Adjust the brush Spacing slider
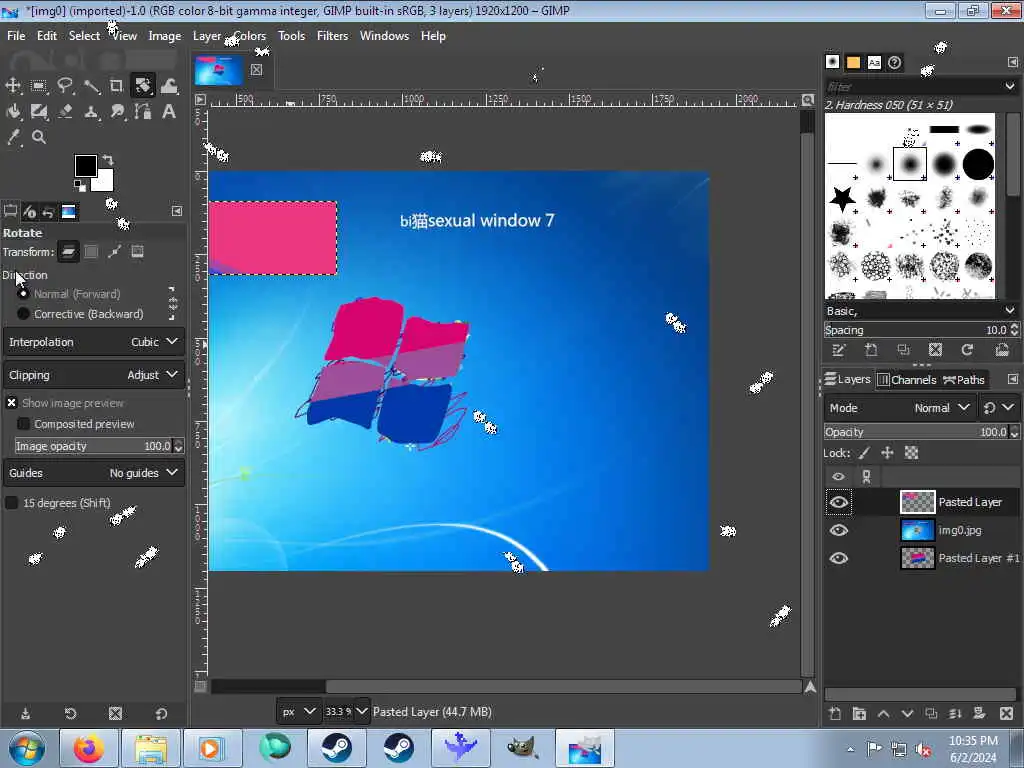This screenshot has height=768, width=1024. tap(921, 330)
